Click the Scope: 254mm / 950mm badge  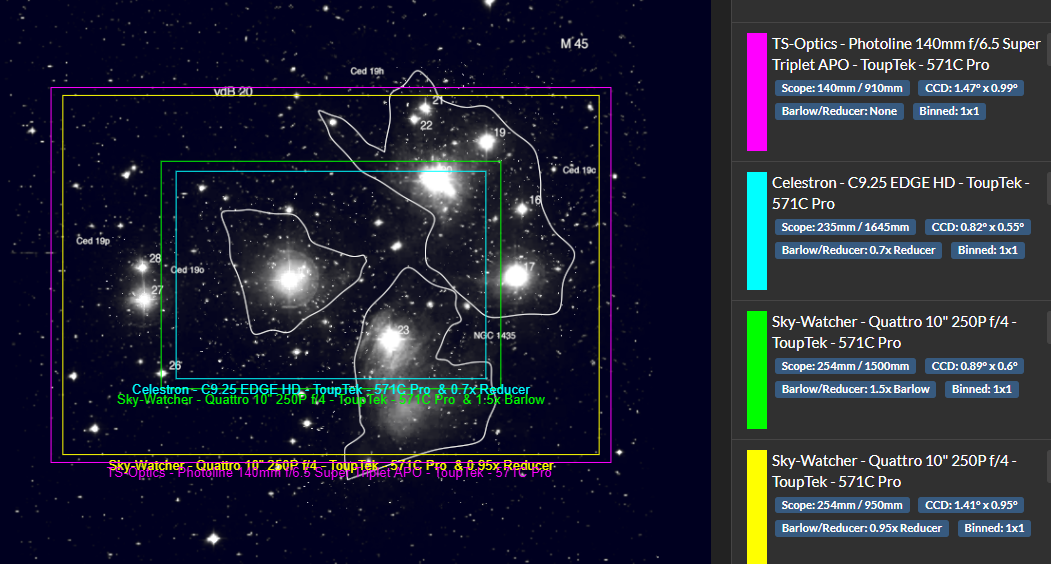click(x=842, y=504)
